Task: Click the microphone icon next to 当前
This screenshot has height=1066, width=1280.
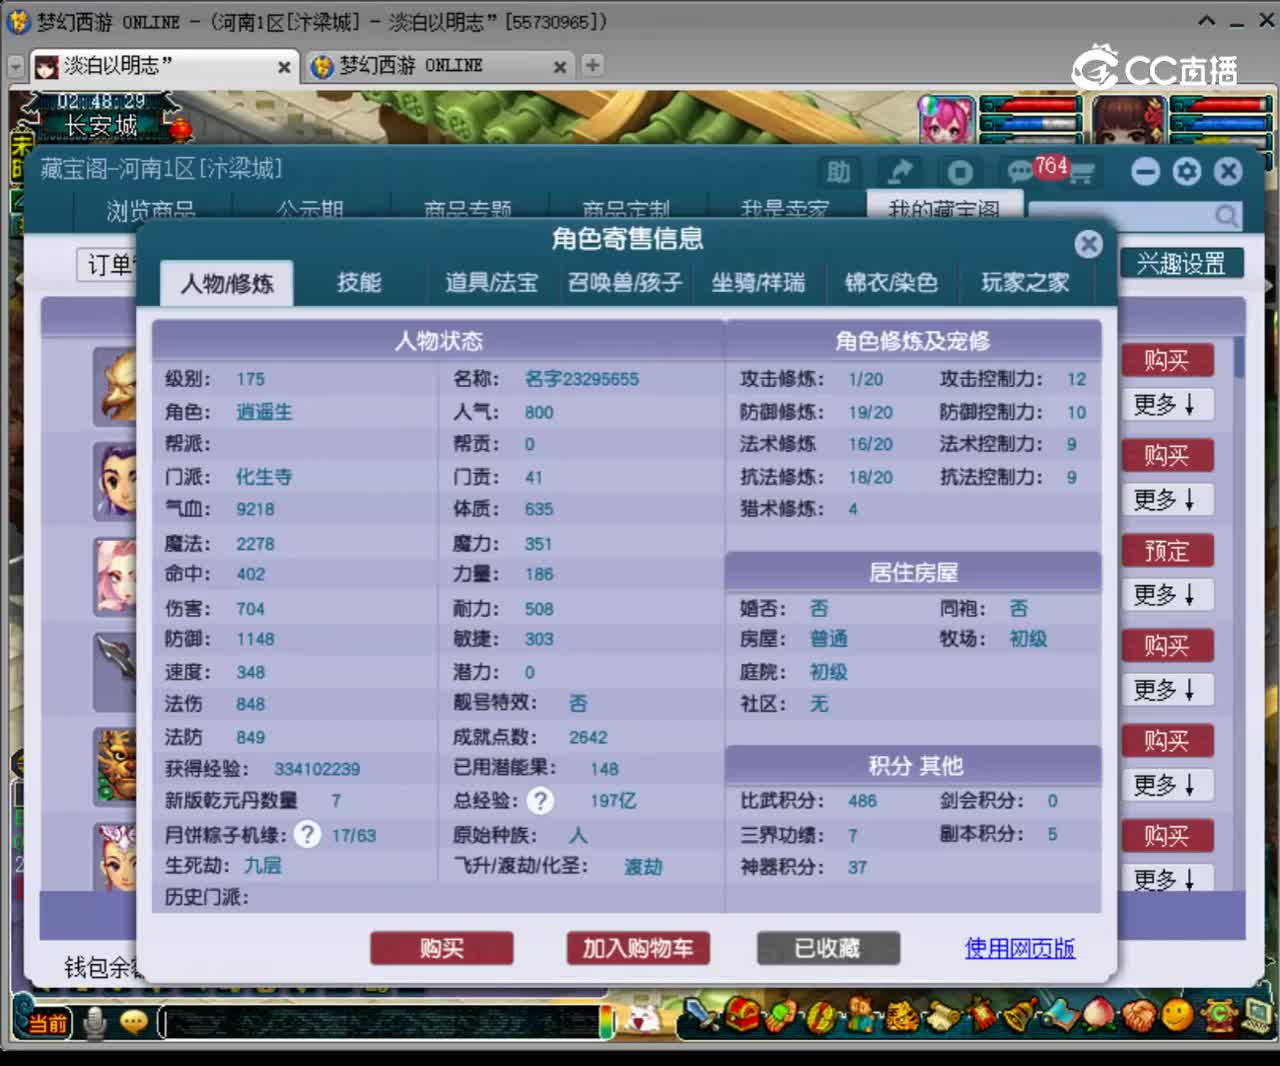Action: (x=95, y=1022)
